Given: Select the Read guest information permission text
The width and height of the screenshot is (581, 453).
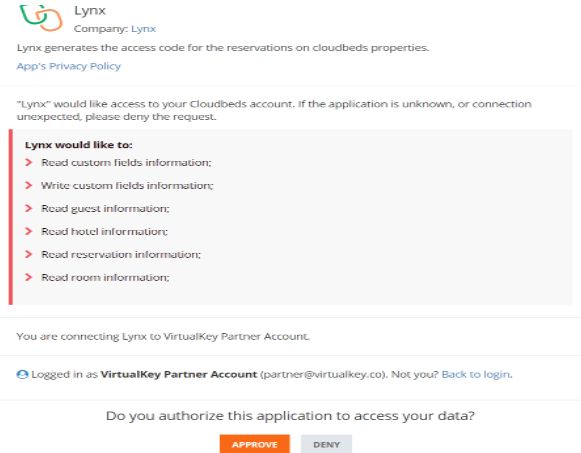Looking at the screenshot, I should click(x=105, y=209).
